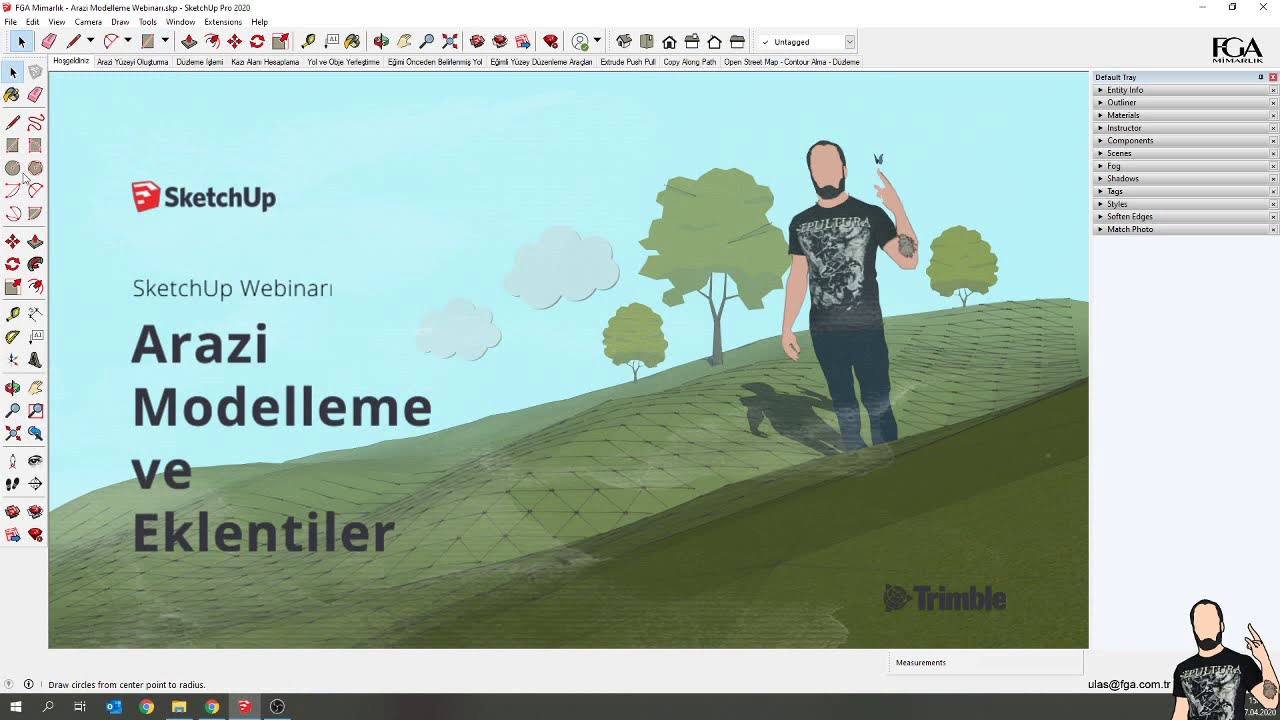Open the Extrude Push Pull scene tab
This screenshot has width=1280, height=720.
[x=628, y=62]
